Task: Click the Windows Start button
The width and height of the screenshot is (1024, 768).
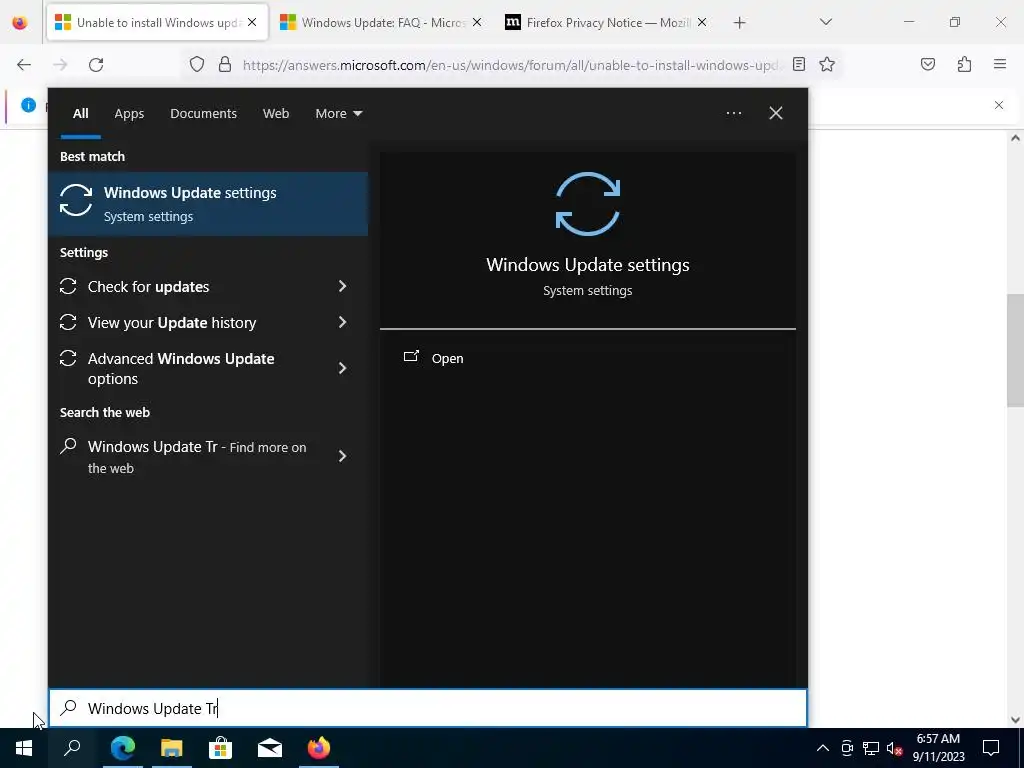Action: pyautogui.click(x=24, y=748)
